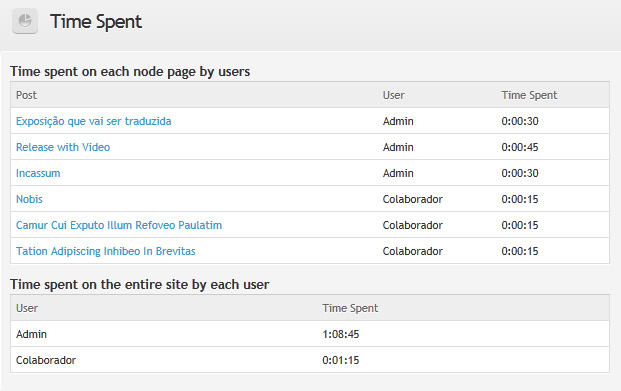
Task: Open the Incassum post link
Action: click(x=38, y=173)
